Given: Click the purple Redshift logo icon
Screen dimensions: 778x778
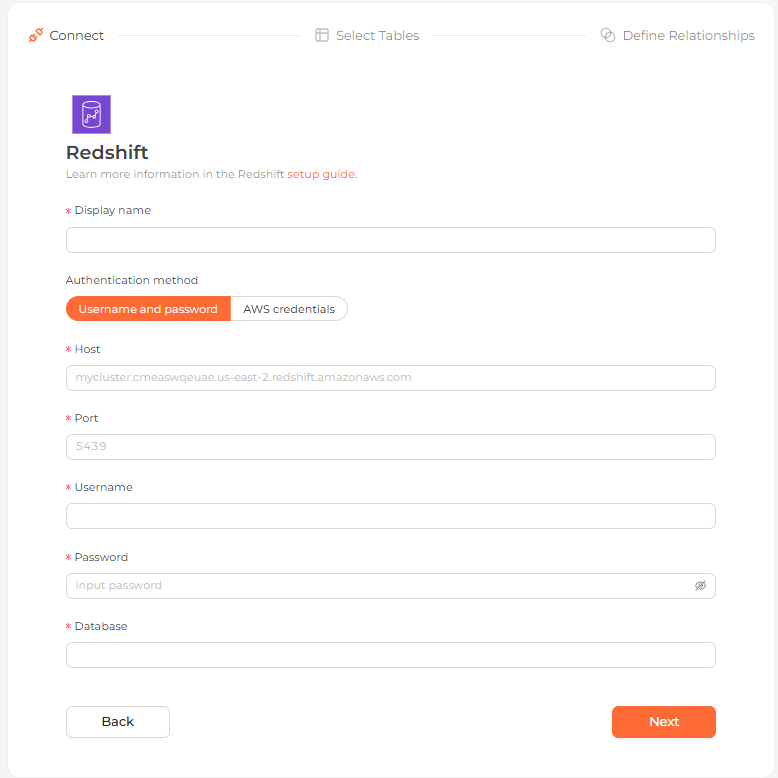Looking at the screenshot, I should tap(91, 114).
